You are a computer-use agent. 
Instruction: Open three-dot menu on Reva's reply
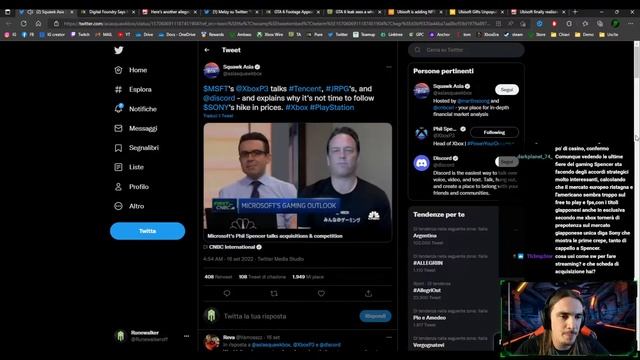pos(389,338)
